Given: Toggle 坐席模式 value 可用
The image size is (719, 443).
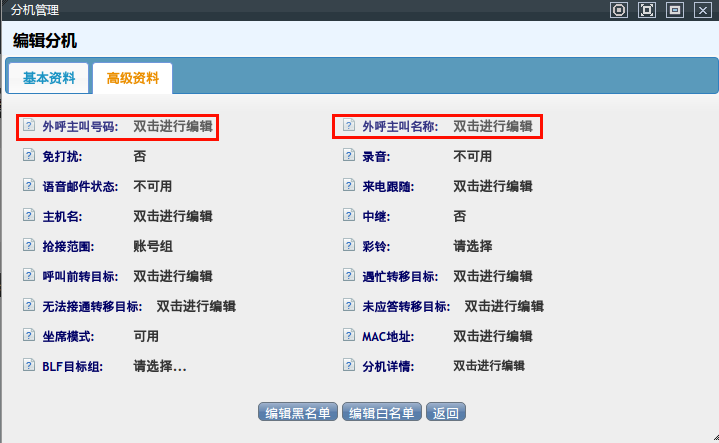Looking at the screenshot, I should coord(146,336).
